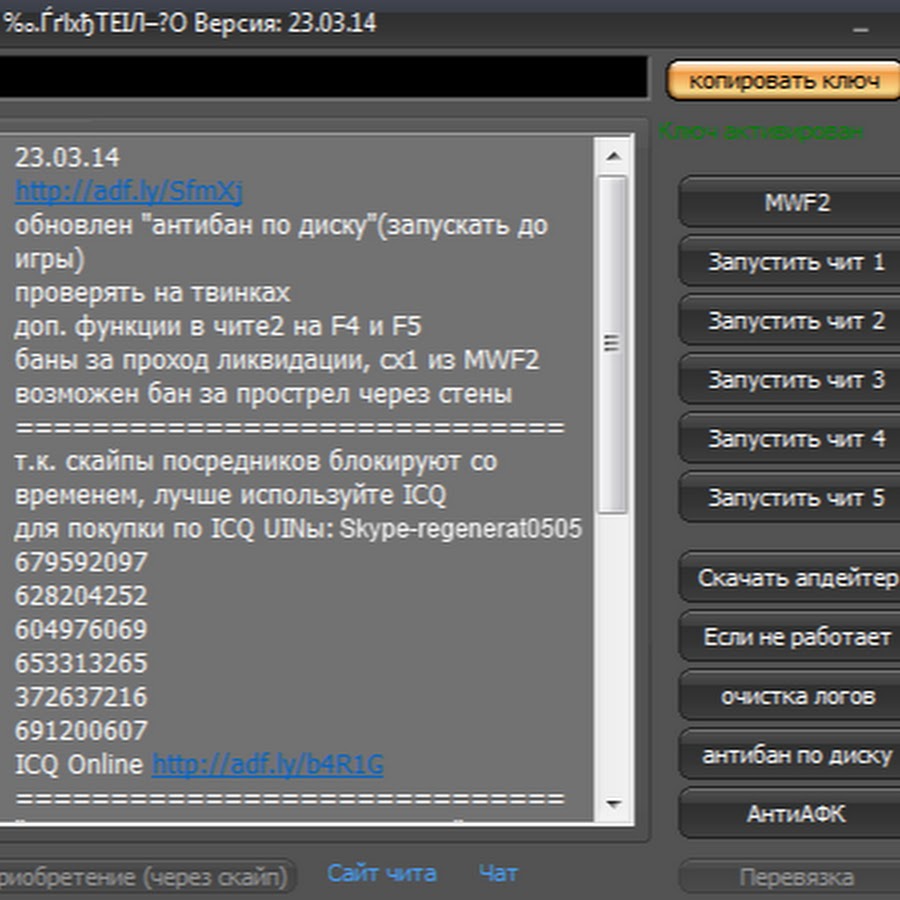Screen dimensions: 900x900
Task: Click the scrollbar down arrow
Action: click(x=612, y=805)
